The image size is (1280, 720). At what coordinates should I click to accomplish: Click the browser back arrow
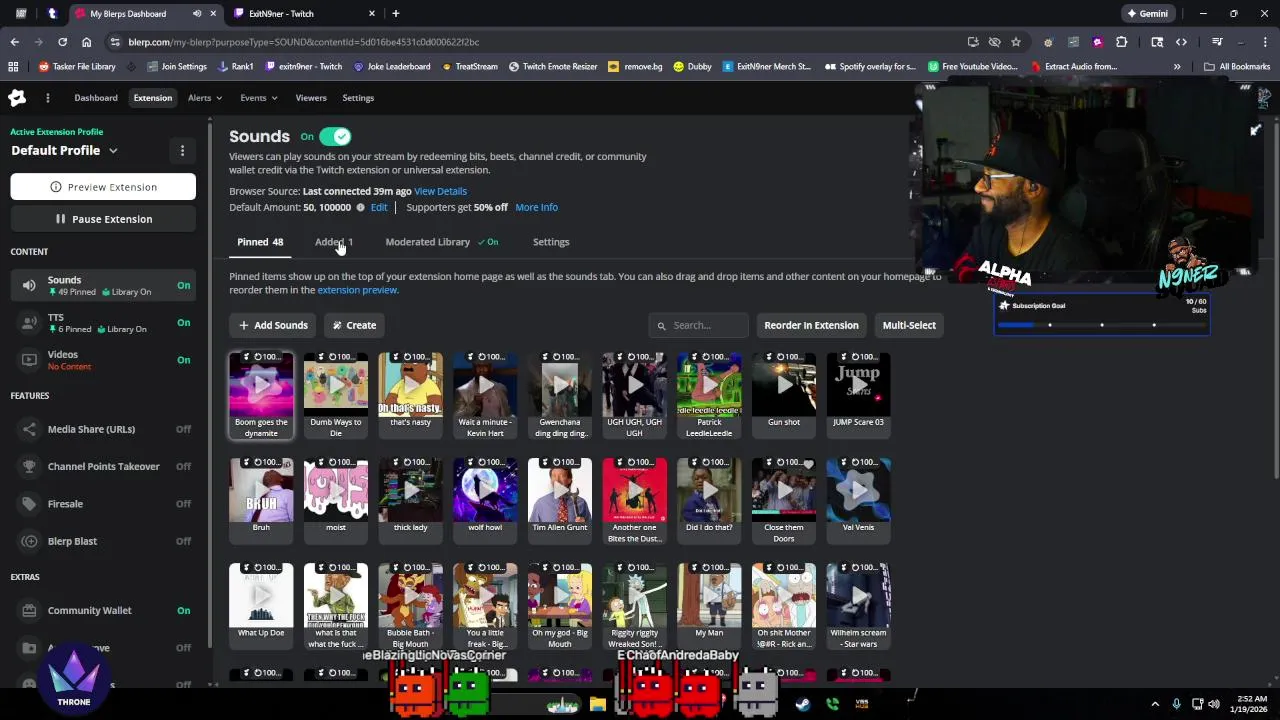tap(14, 42)
